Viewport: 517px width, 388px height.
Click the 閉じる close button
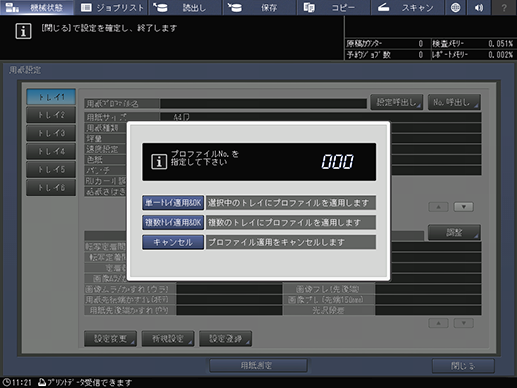click(463, 366)
